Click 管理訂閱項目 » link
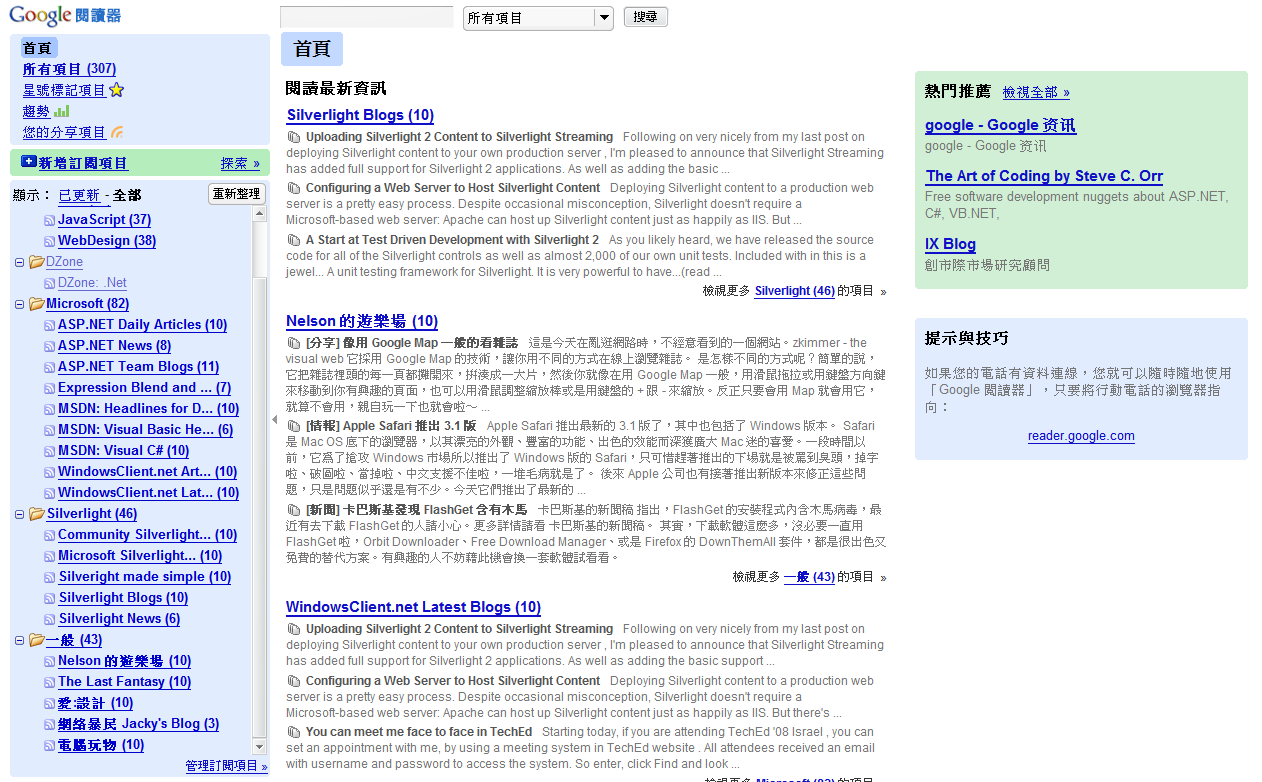 click(x=226, y=766)
